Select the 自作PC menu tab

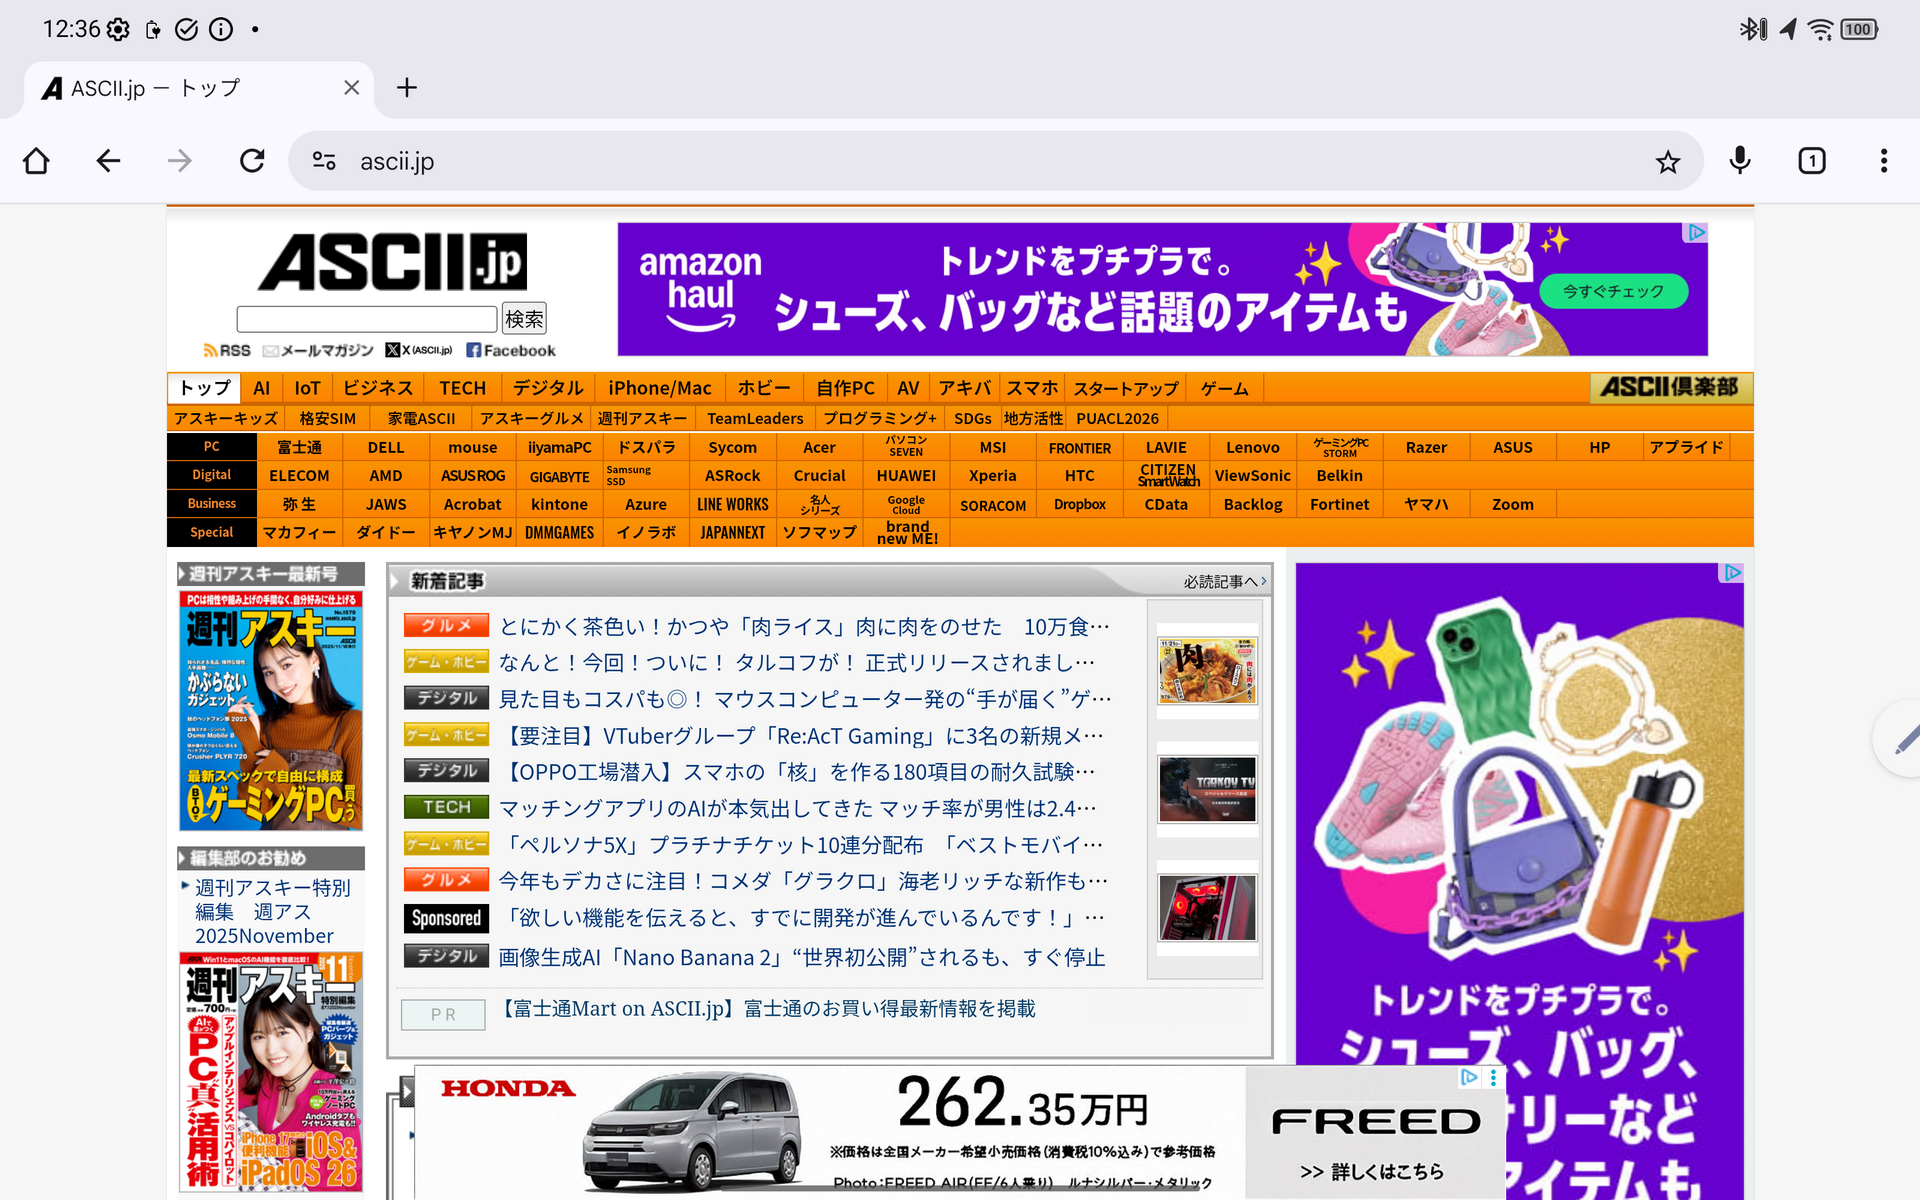(845, 388)
